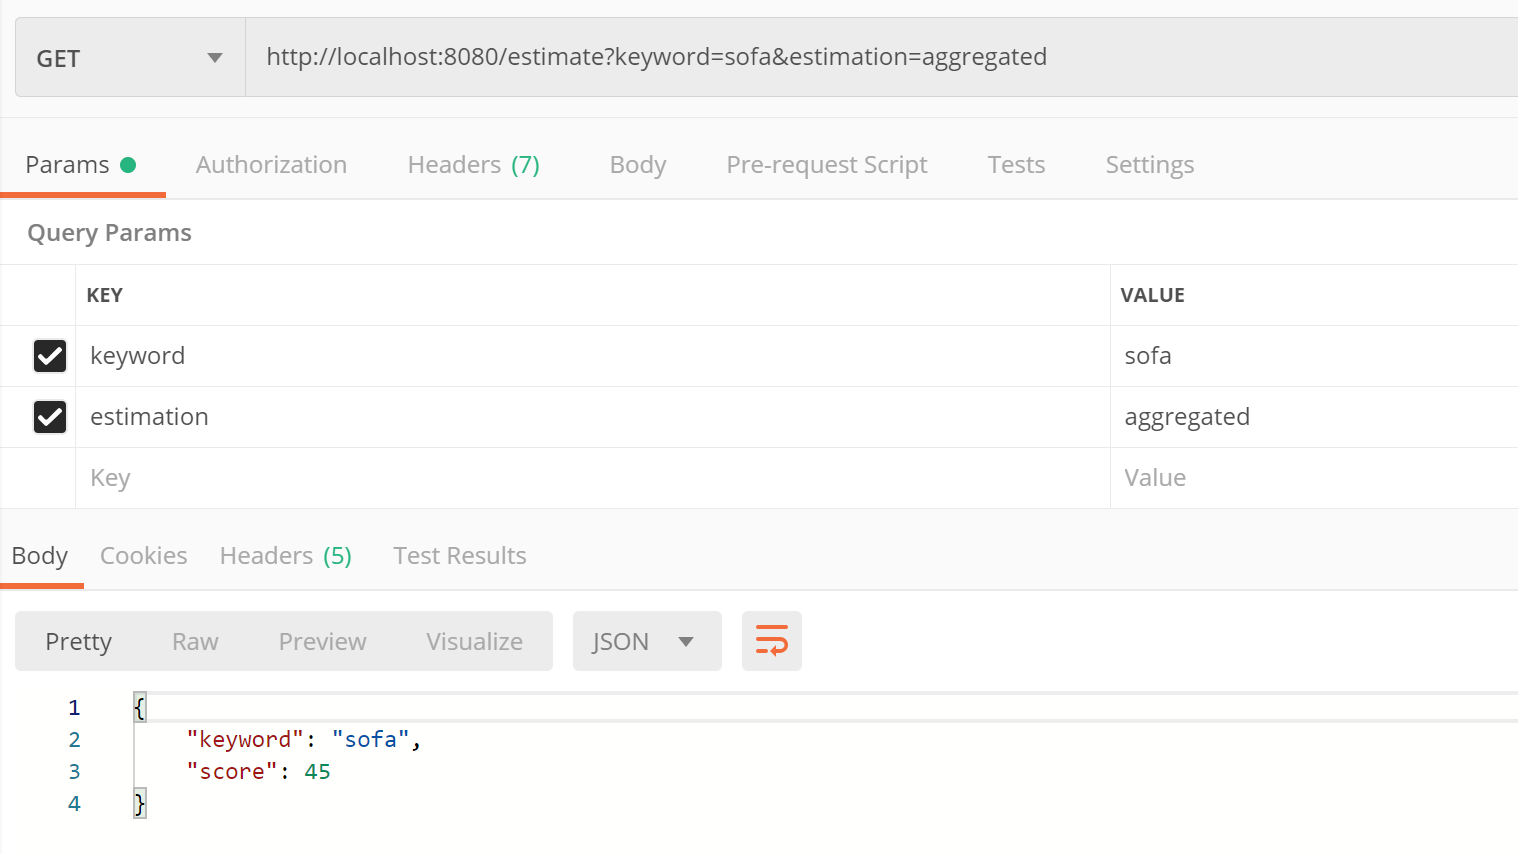Switch to the Params tab
Viewport: 1518px width, 854px height.
coord(81,165)
